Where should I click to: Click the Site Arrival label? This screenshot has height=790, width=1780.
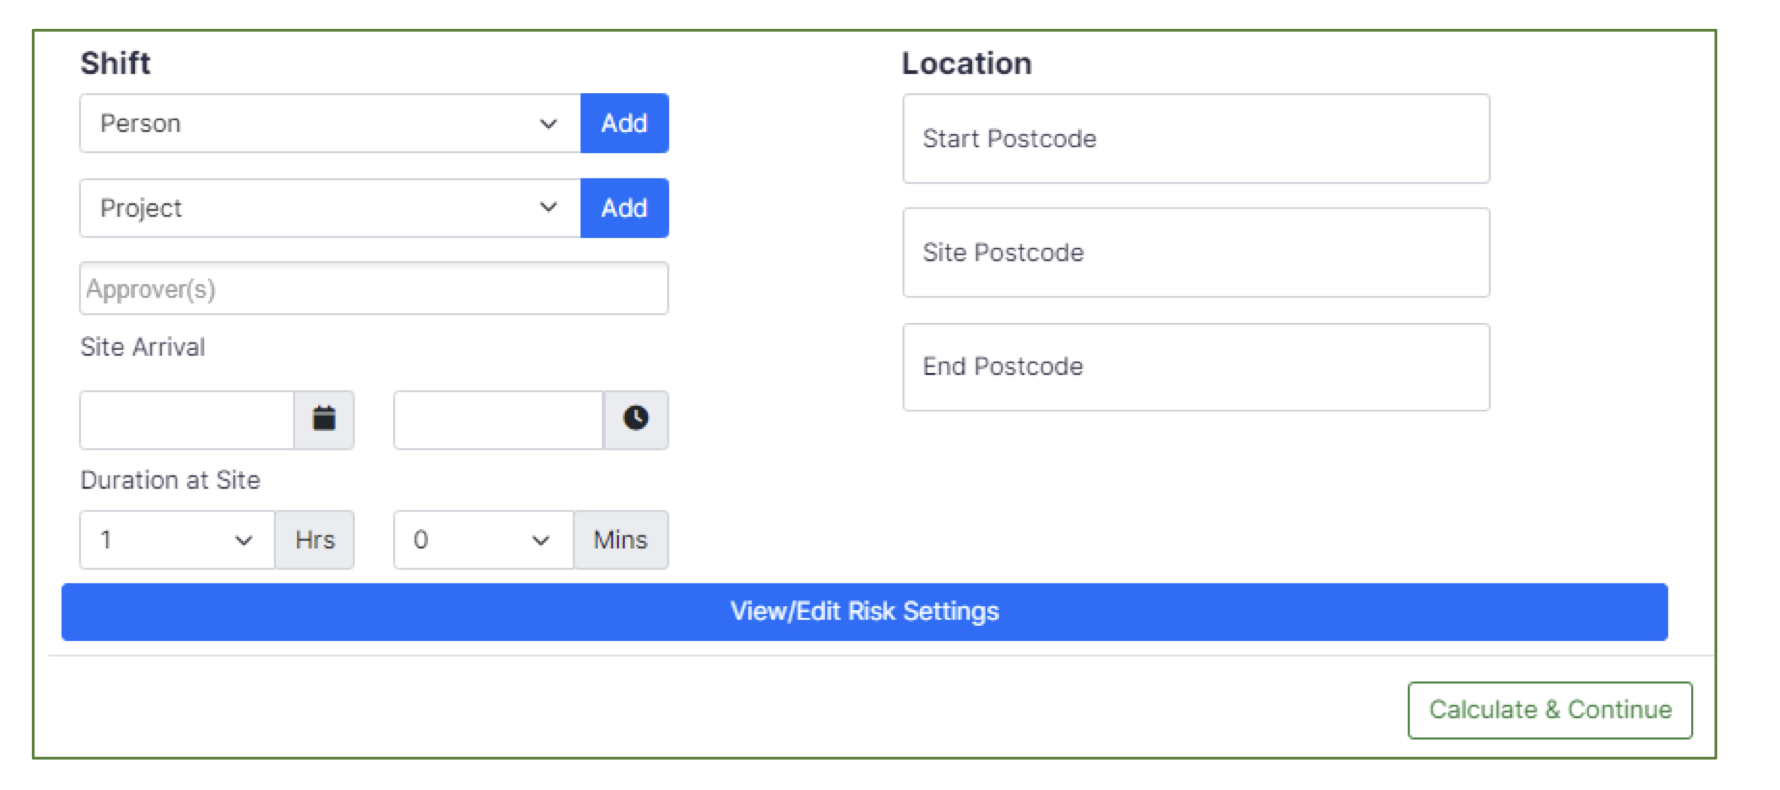point(143,347)
